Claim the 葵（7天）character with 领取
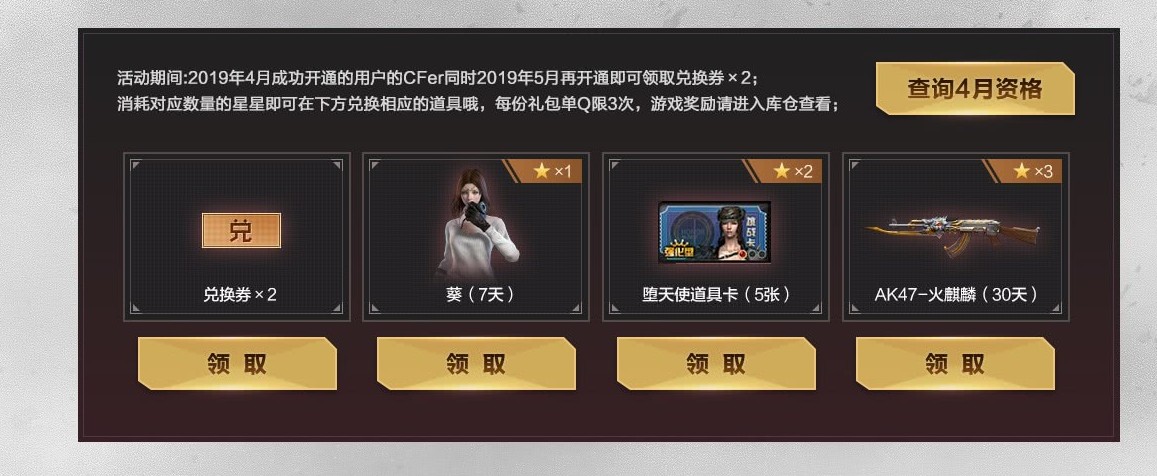Viewport: 1157px width, 476px height. 476,364
